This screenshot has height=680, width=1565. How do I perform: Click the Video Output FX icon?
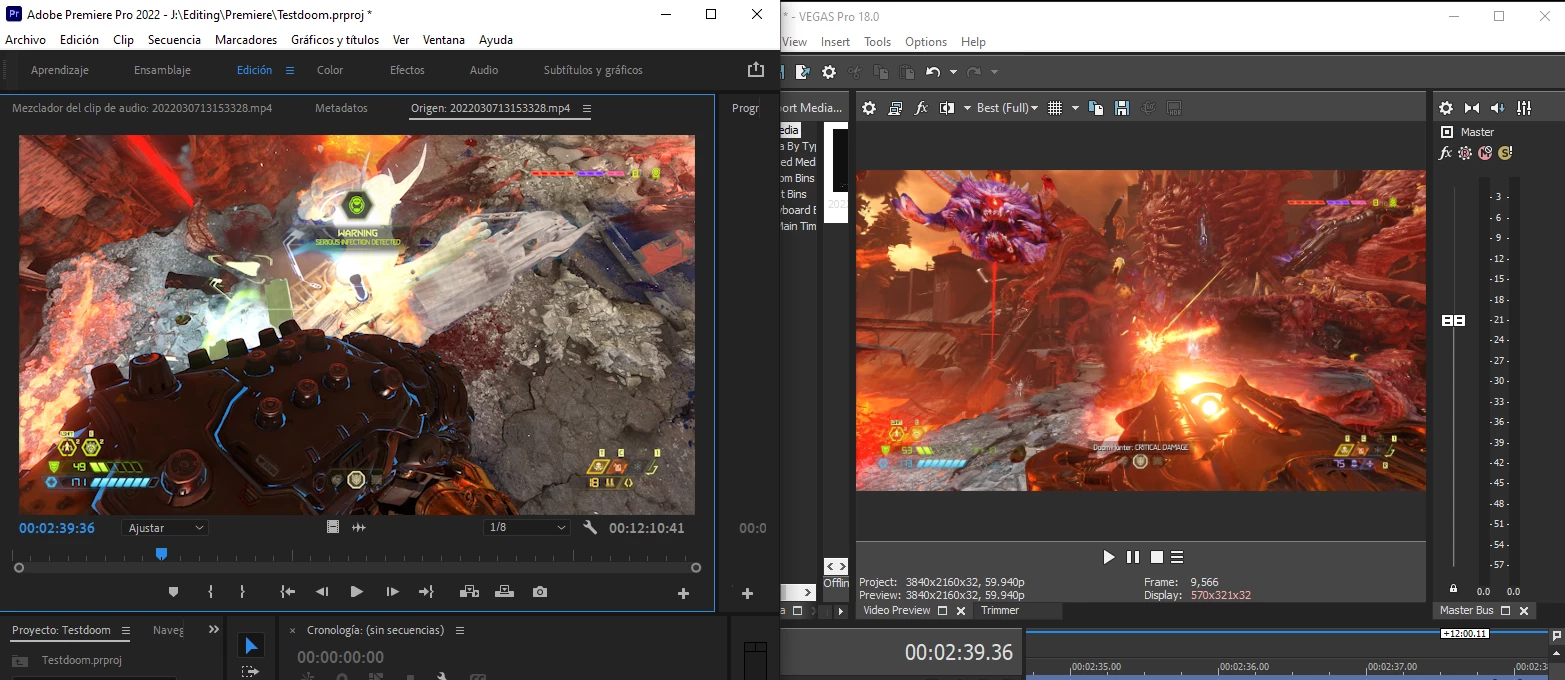point(921,108)
